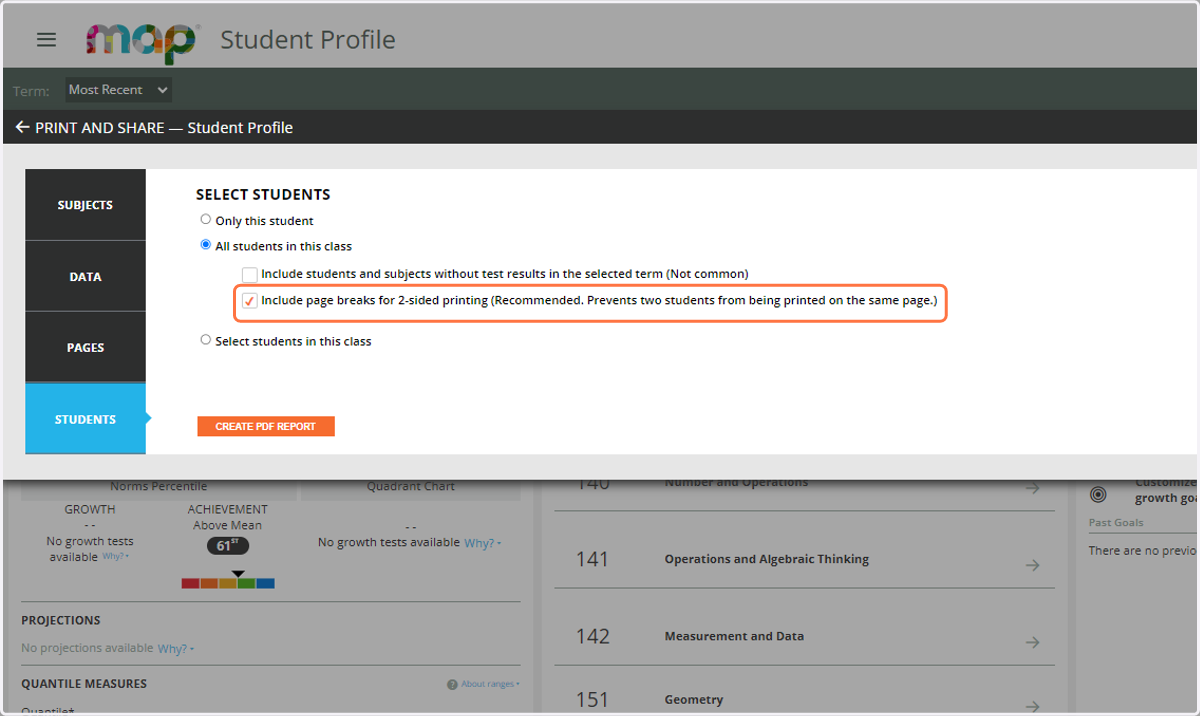Choose Select students in this class radio
This screenshot has height=716, width=1200.
pos(206,340)
